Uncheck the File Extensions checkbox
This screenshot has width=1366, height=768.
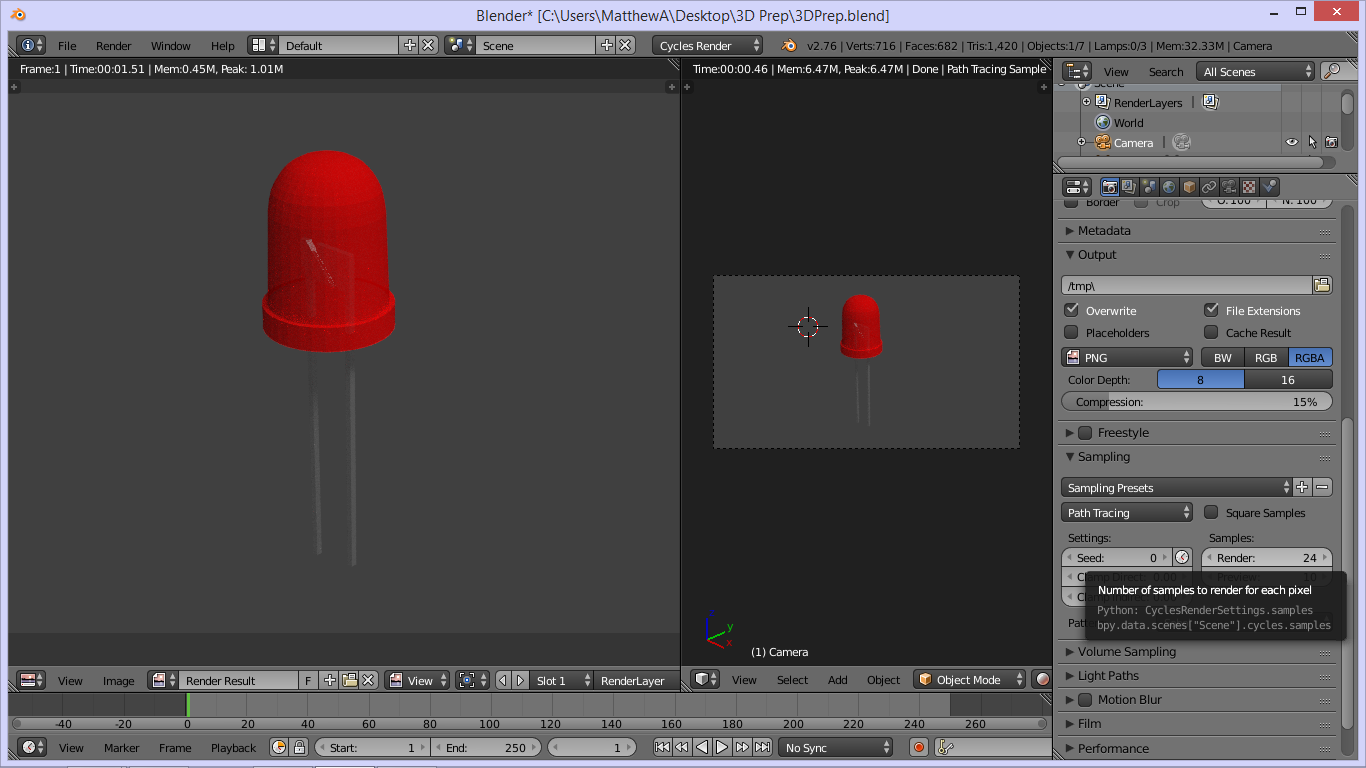[1211, 310]
